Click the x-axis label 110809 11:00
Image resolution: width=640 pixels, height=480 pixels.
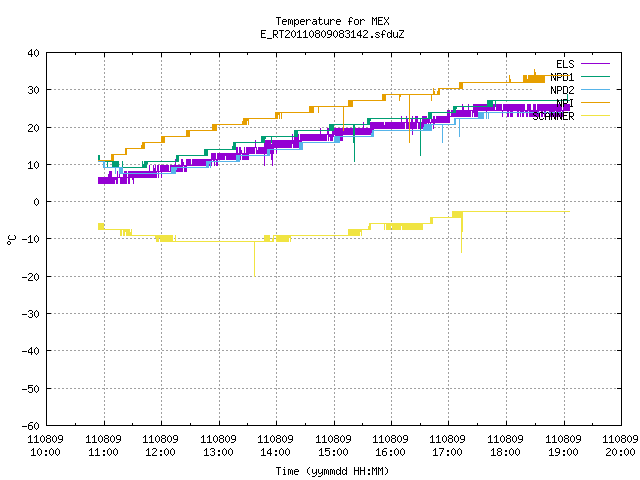[x=103, y=446]
